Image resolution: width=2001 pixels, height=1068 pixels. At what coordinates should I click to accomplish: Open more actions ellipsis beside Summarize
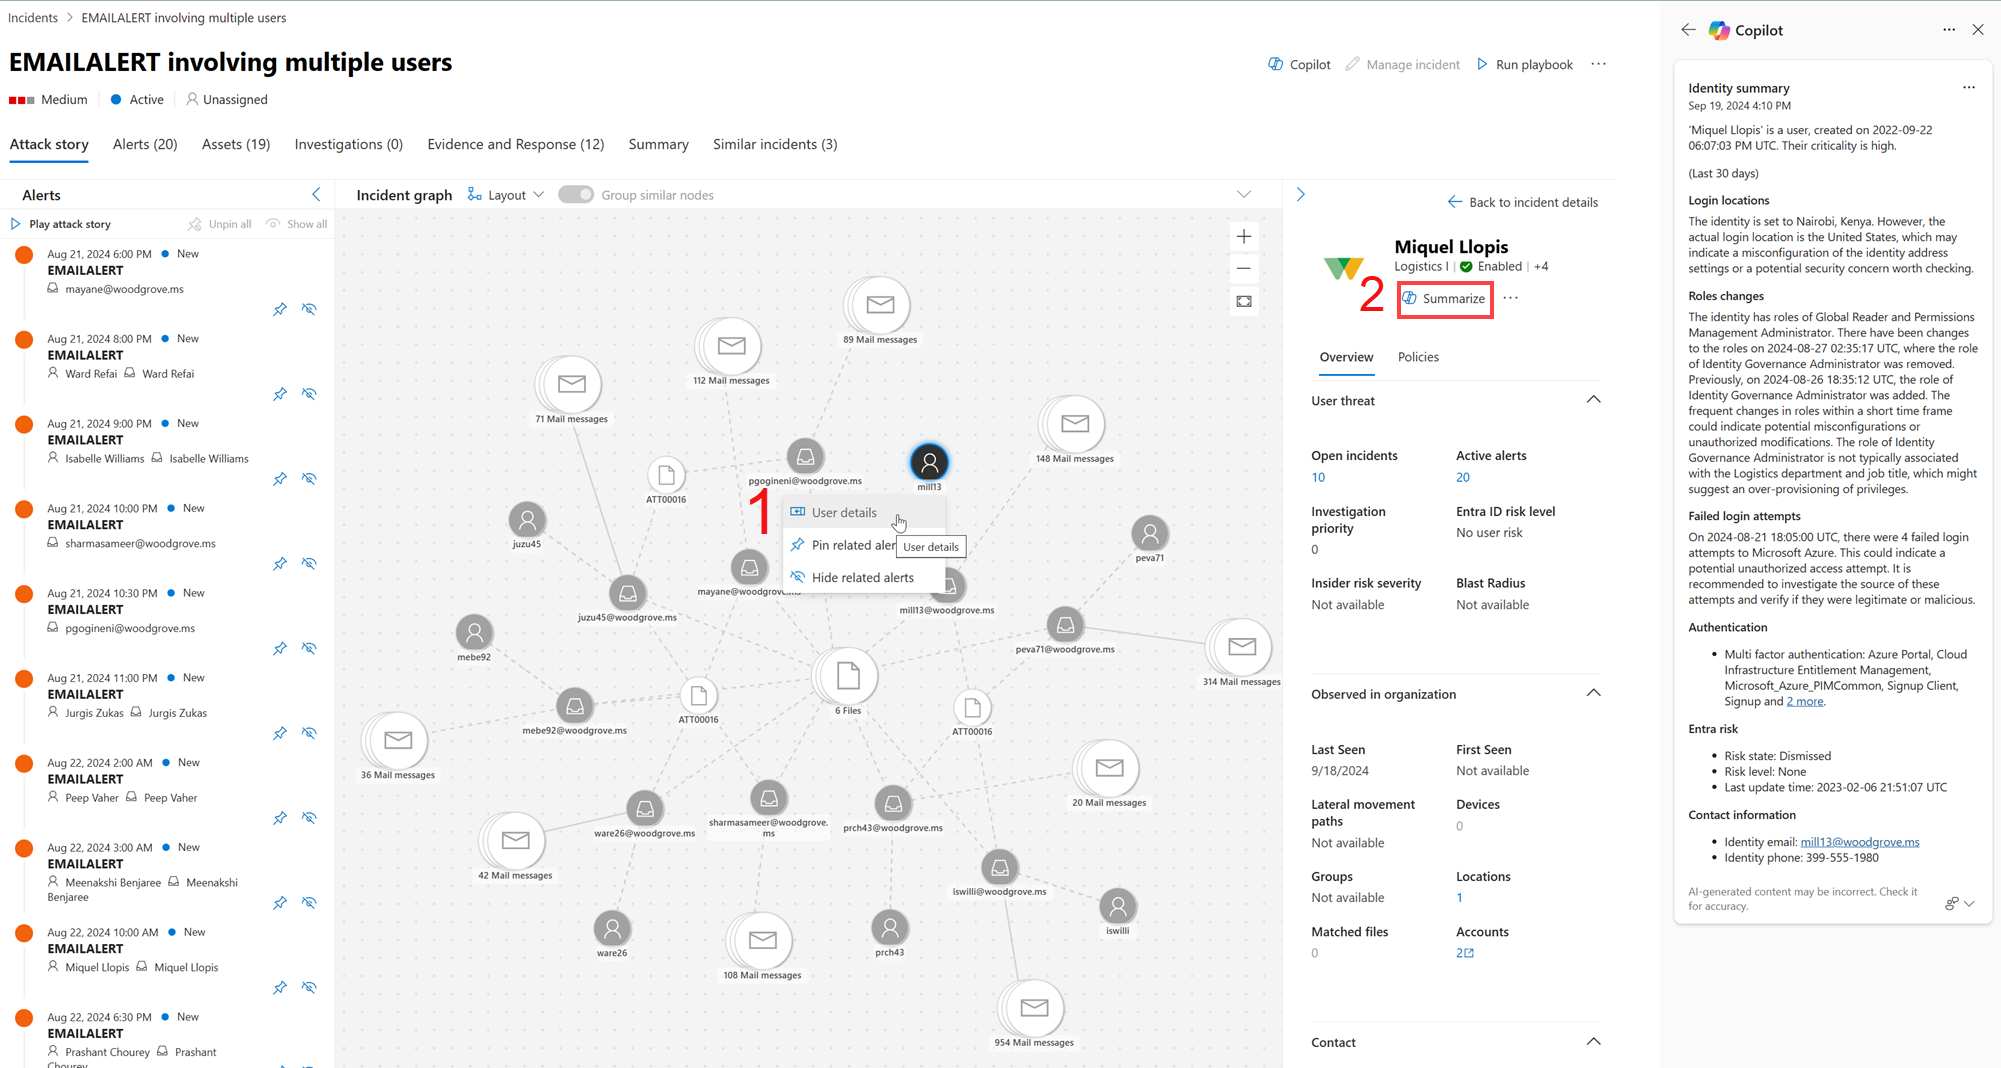click(x=1510, y=298)
